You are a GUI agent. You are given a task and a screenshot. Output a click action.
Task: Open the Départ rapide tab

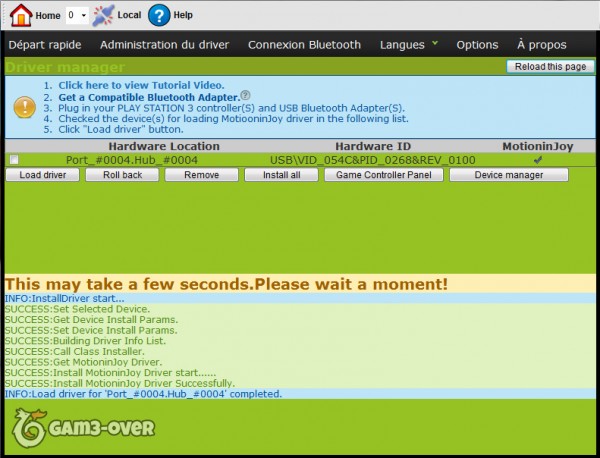click(x=45, y=45)
